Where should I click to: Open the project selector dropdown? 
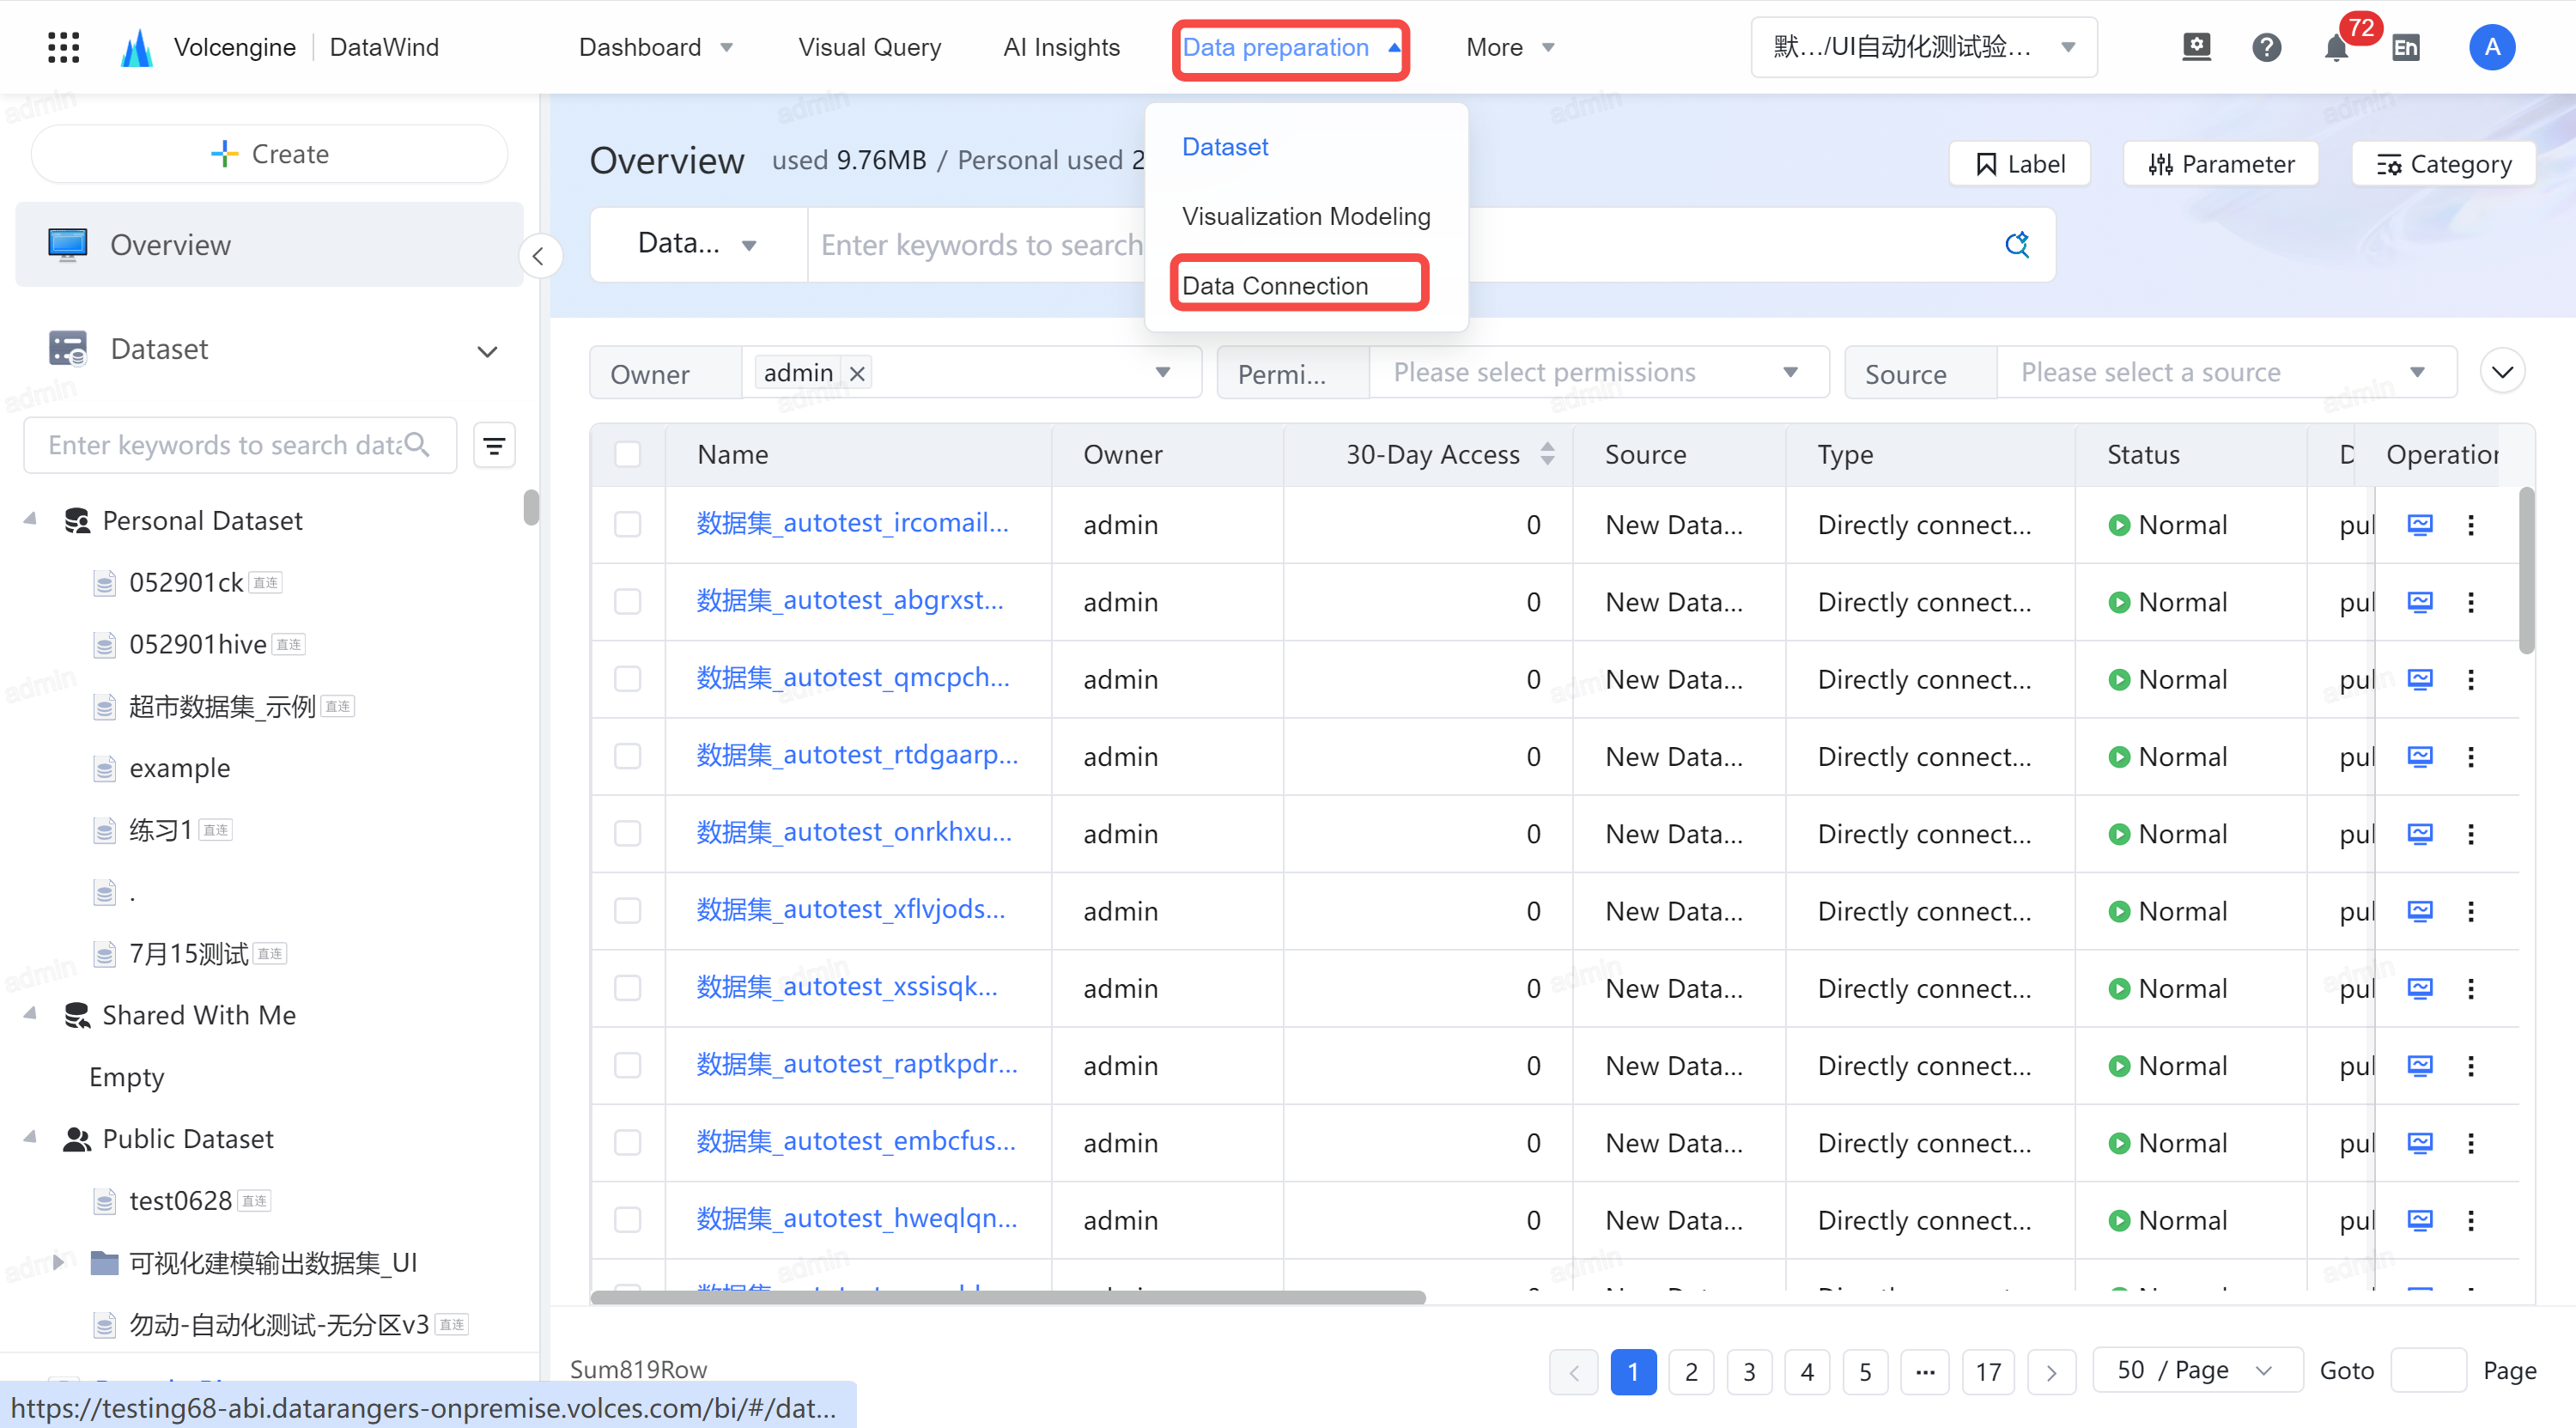(1924, 47)
